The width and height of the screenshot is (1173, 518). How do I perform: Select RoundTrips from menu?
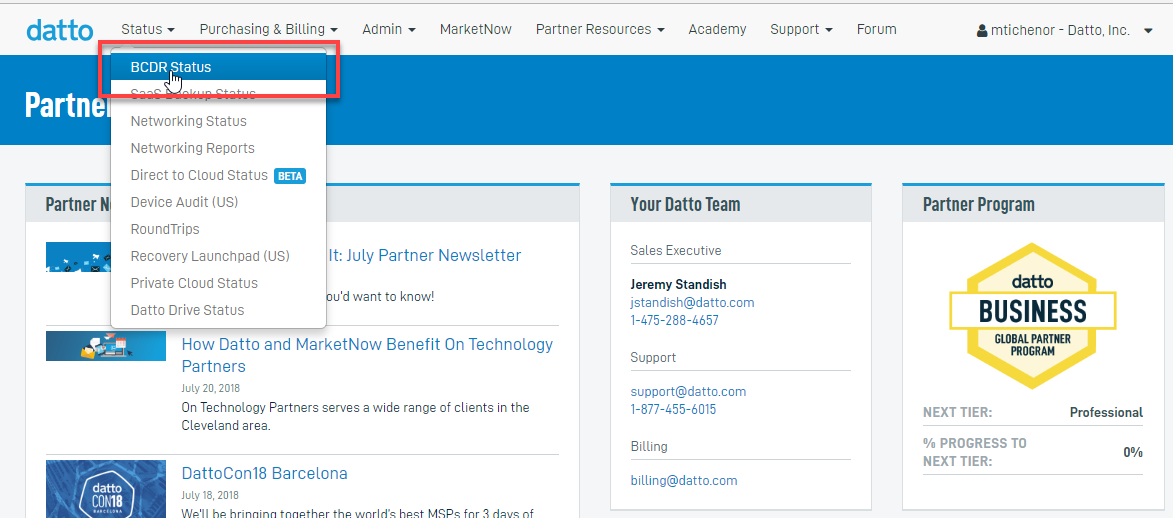(218, 228)
